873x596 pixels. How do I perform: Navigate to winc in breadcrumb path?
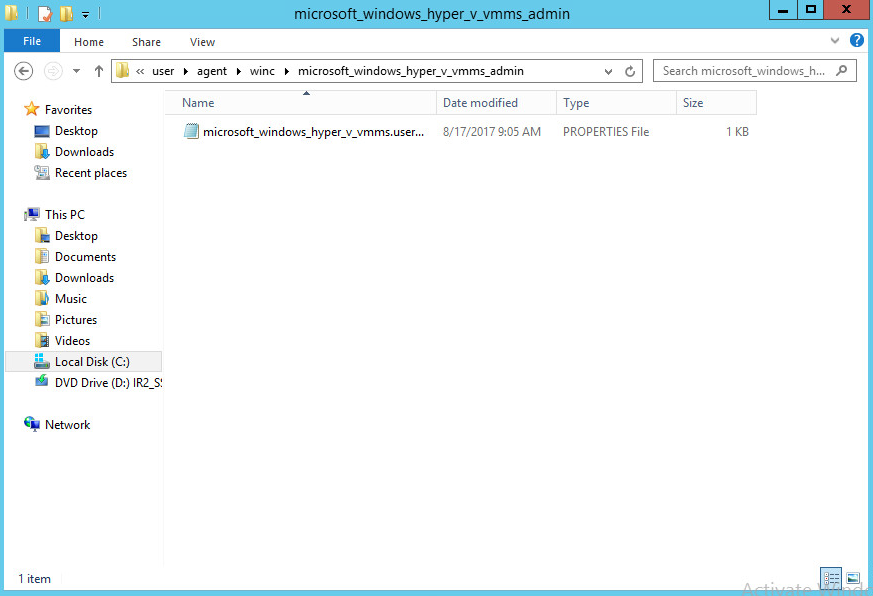click(x=262, y=71)
